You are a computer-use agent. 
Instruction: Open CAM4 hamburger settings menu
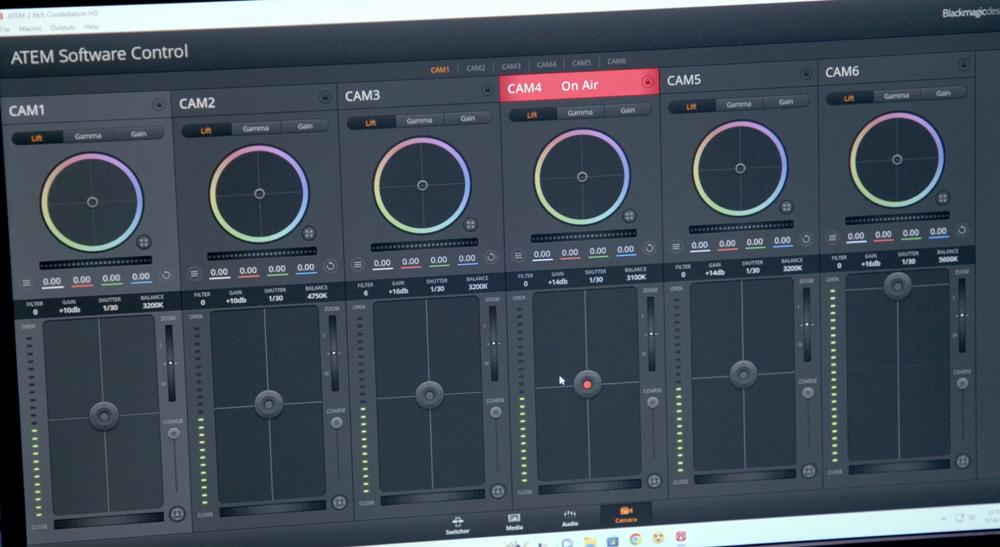point(518,256)
